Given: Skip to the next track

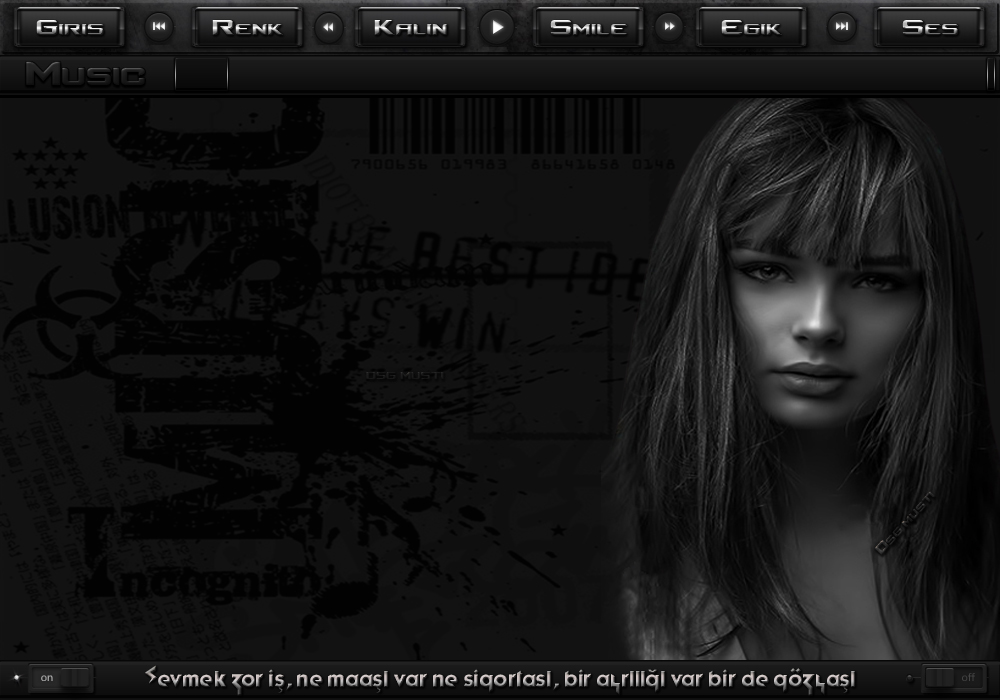Looking at the screenshot, I should [x=843, y=27].
